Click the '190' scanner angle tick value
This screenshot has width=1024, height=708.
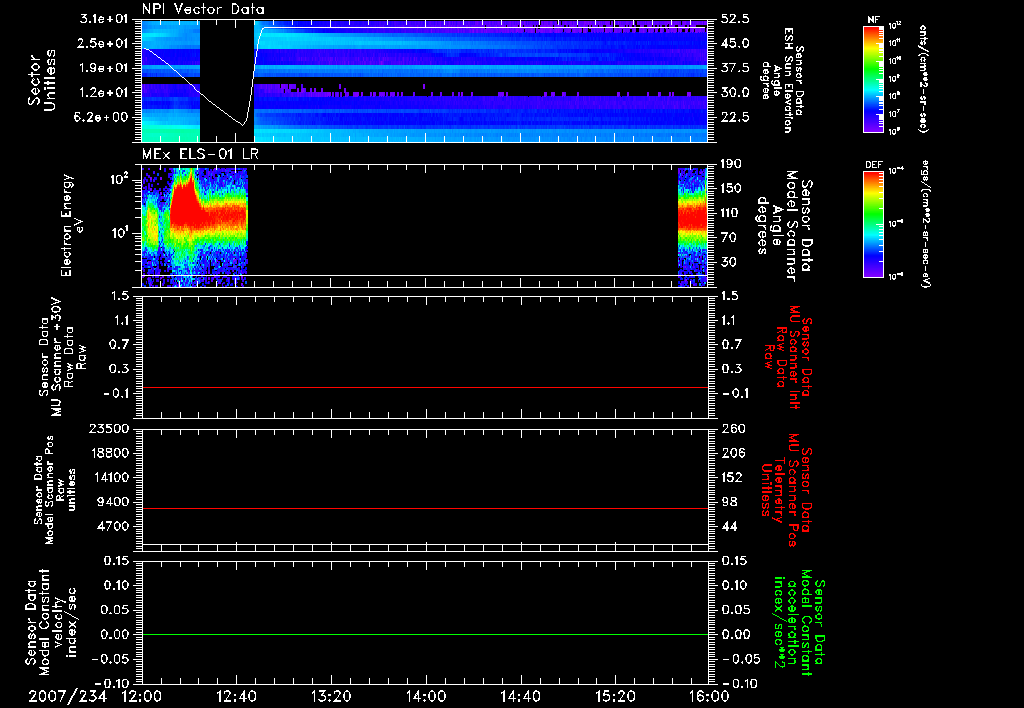(731, 164)
